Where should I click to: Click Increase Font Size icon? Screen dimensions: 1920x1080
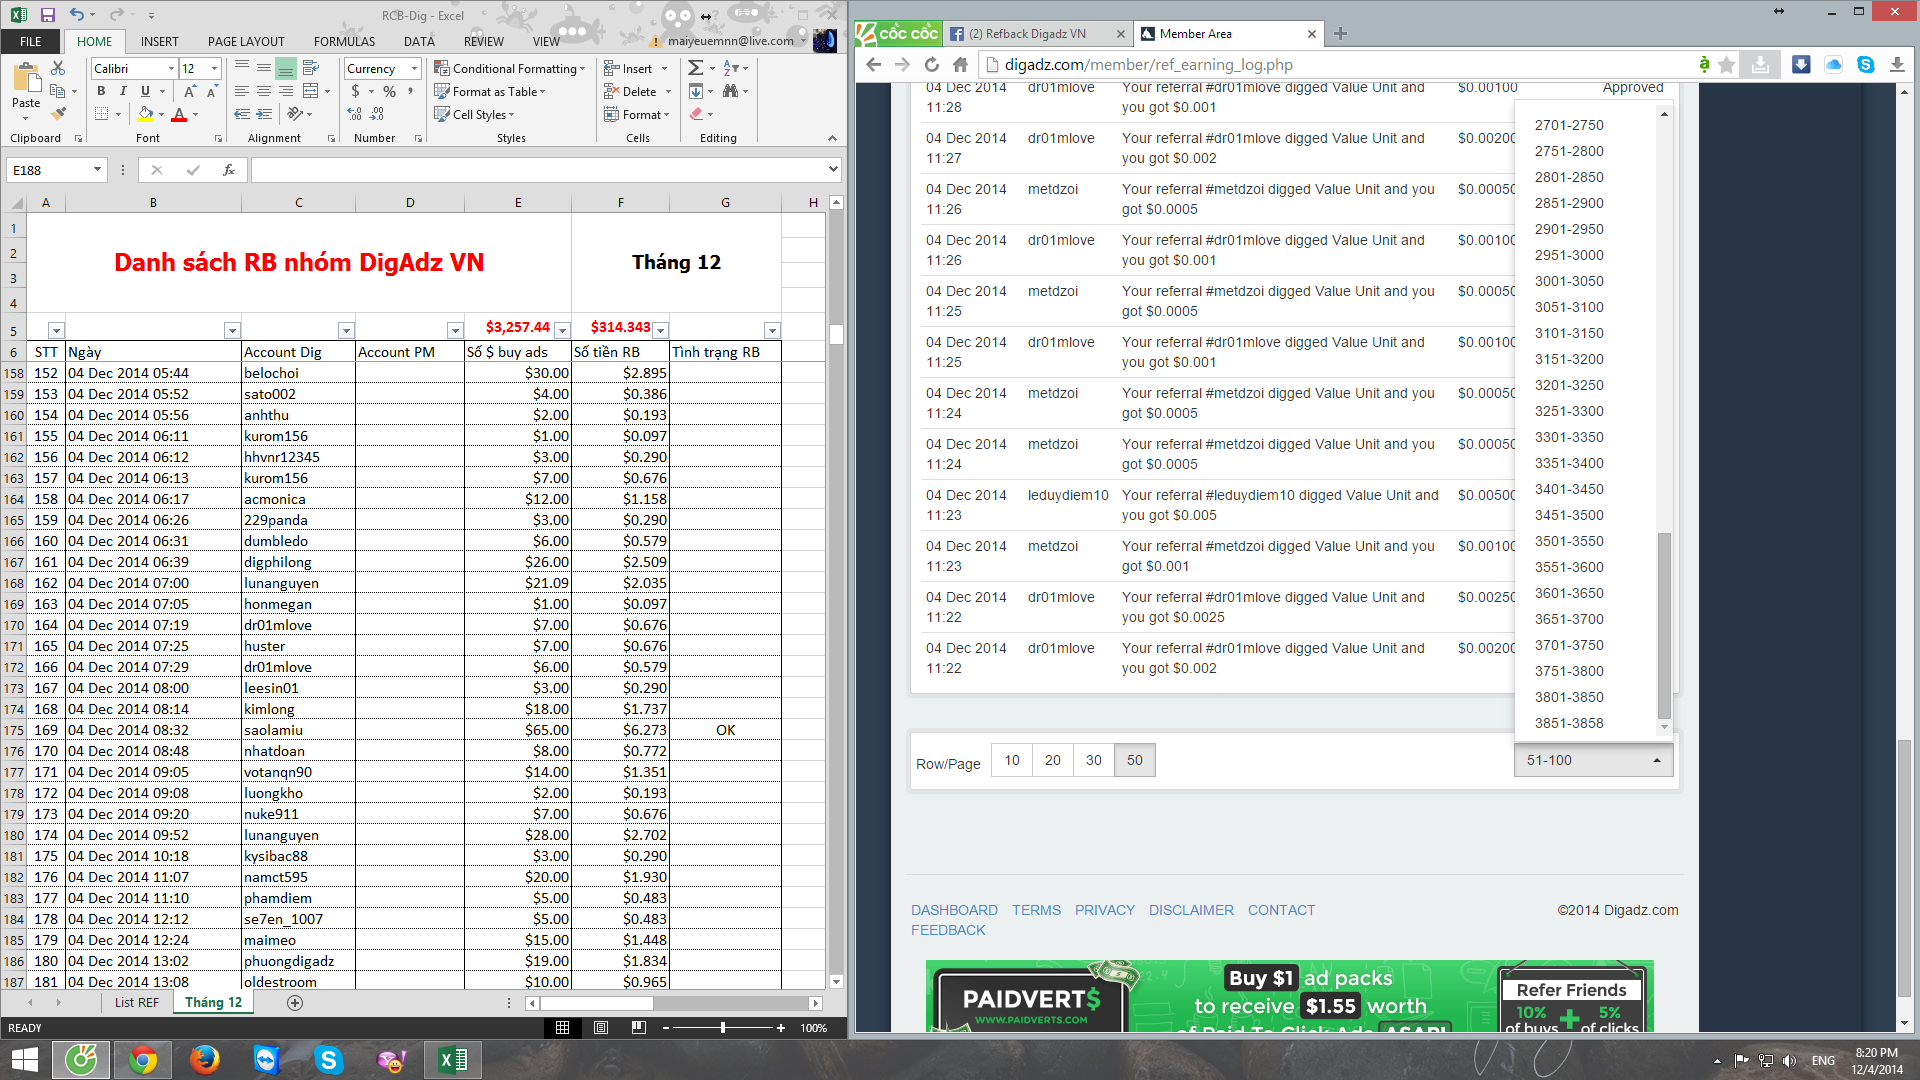(191, 91)
